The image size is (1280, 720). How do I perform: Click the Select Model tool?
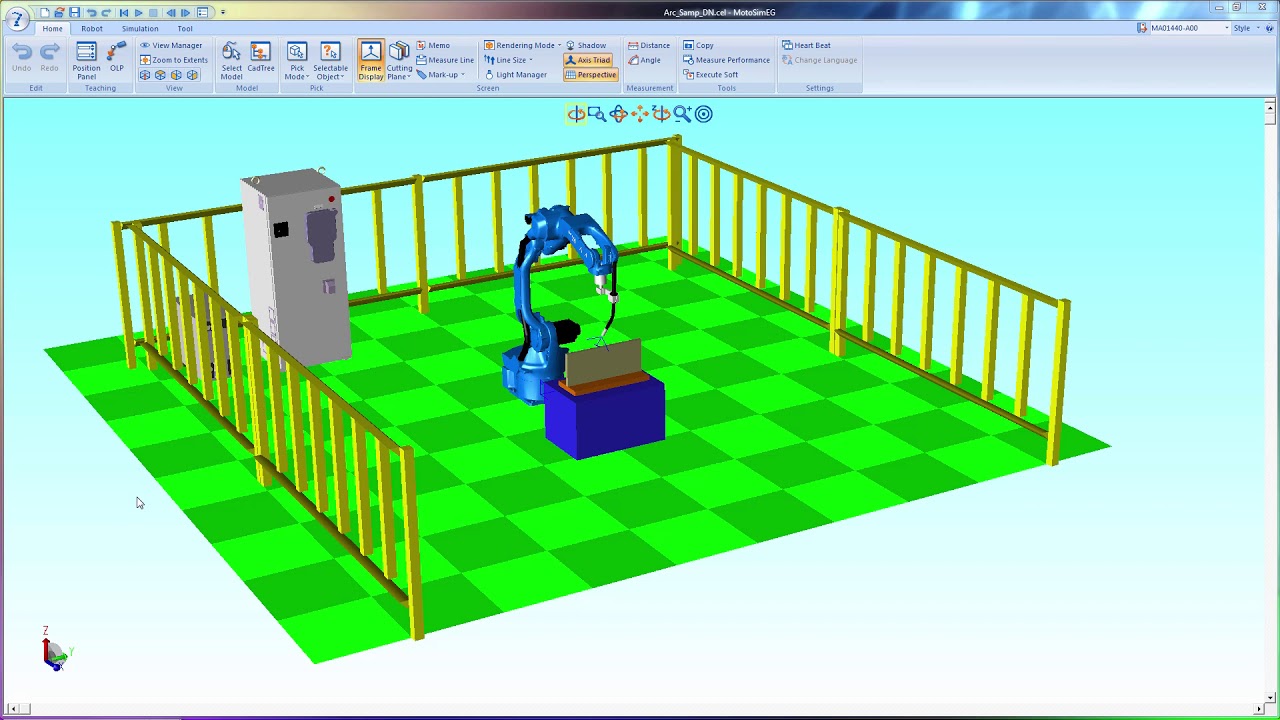coord(231,61)
